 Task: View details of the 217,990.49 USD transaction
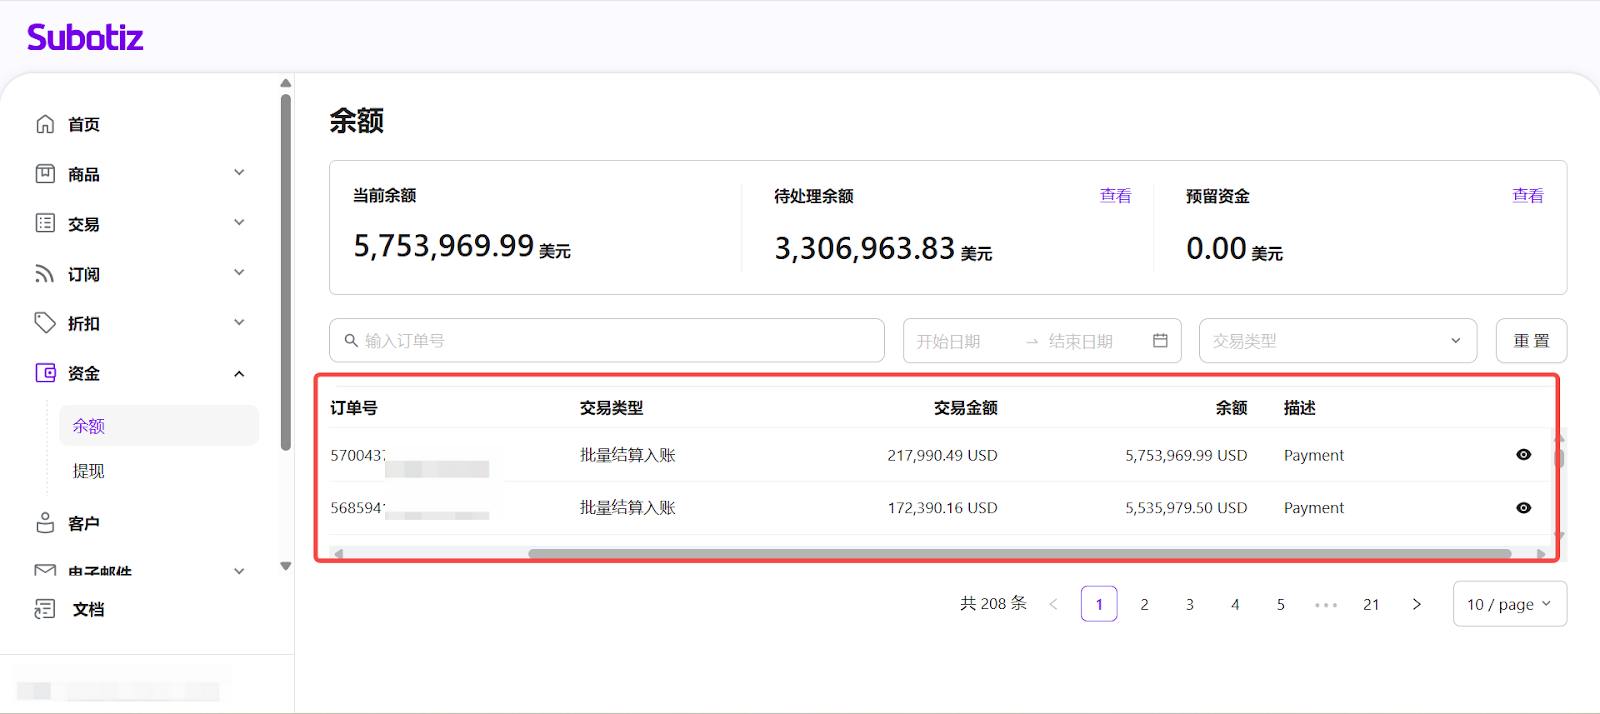[x=1523, y=455]
